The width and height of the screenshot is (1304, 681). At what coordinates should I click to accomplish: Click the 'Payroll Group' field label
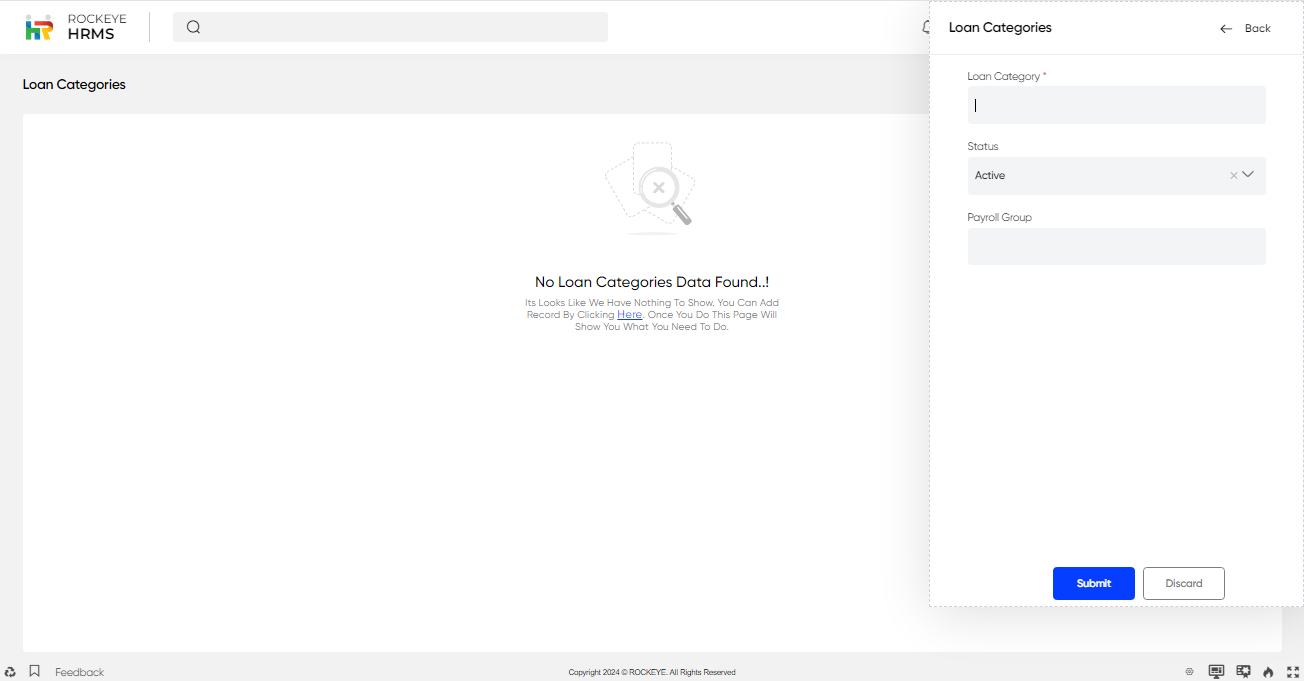tap(999, 217)
